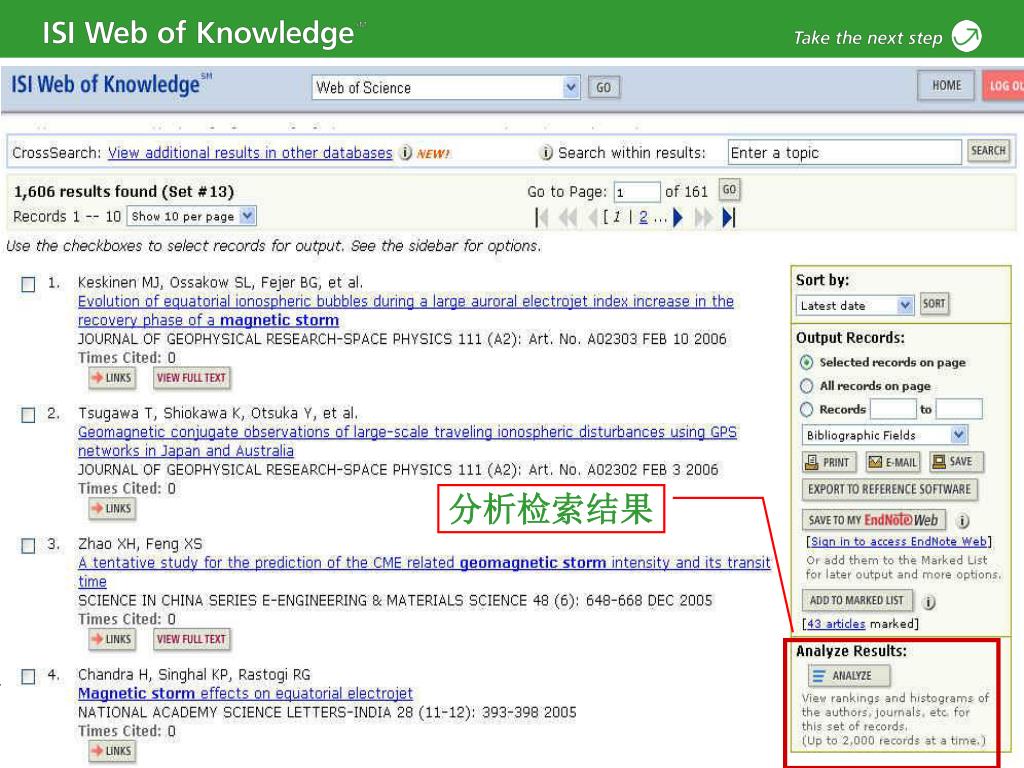Click LINKS button for record 2
1024x768 pixels.
pos(112,508)
